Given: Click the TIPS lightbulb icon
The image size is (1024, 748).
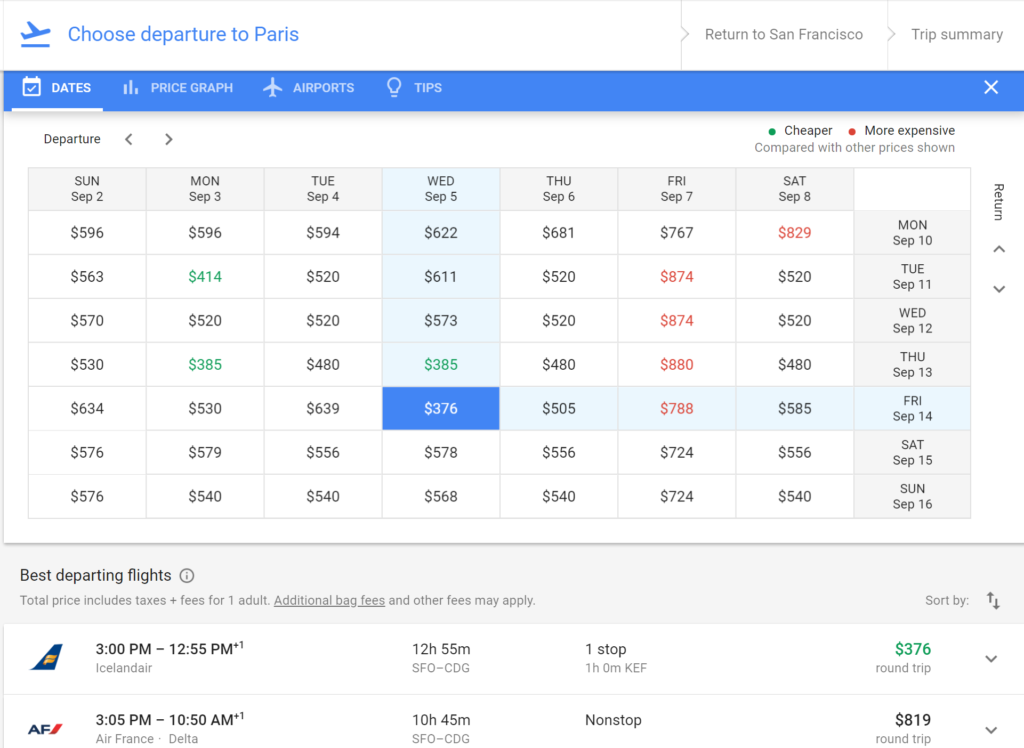Looking at the screenshot, I should [x=393, y=87].
